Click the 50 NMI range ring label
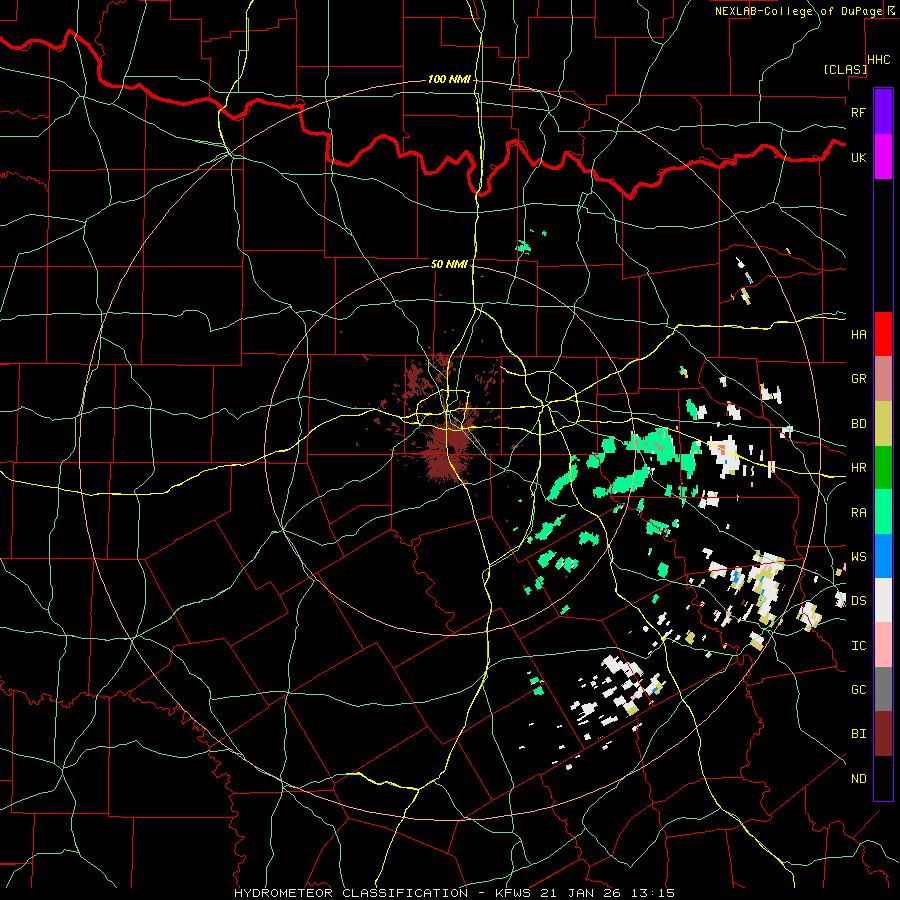Screen dimensions: 900x900 449,264
